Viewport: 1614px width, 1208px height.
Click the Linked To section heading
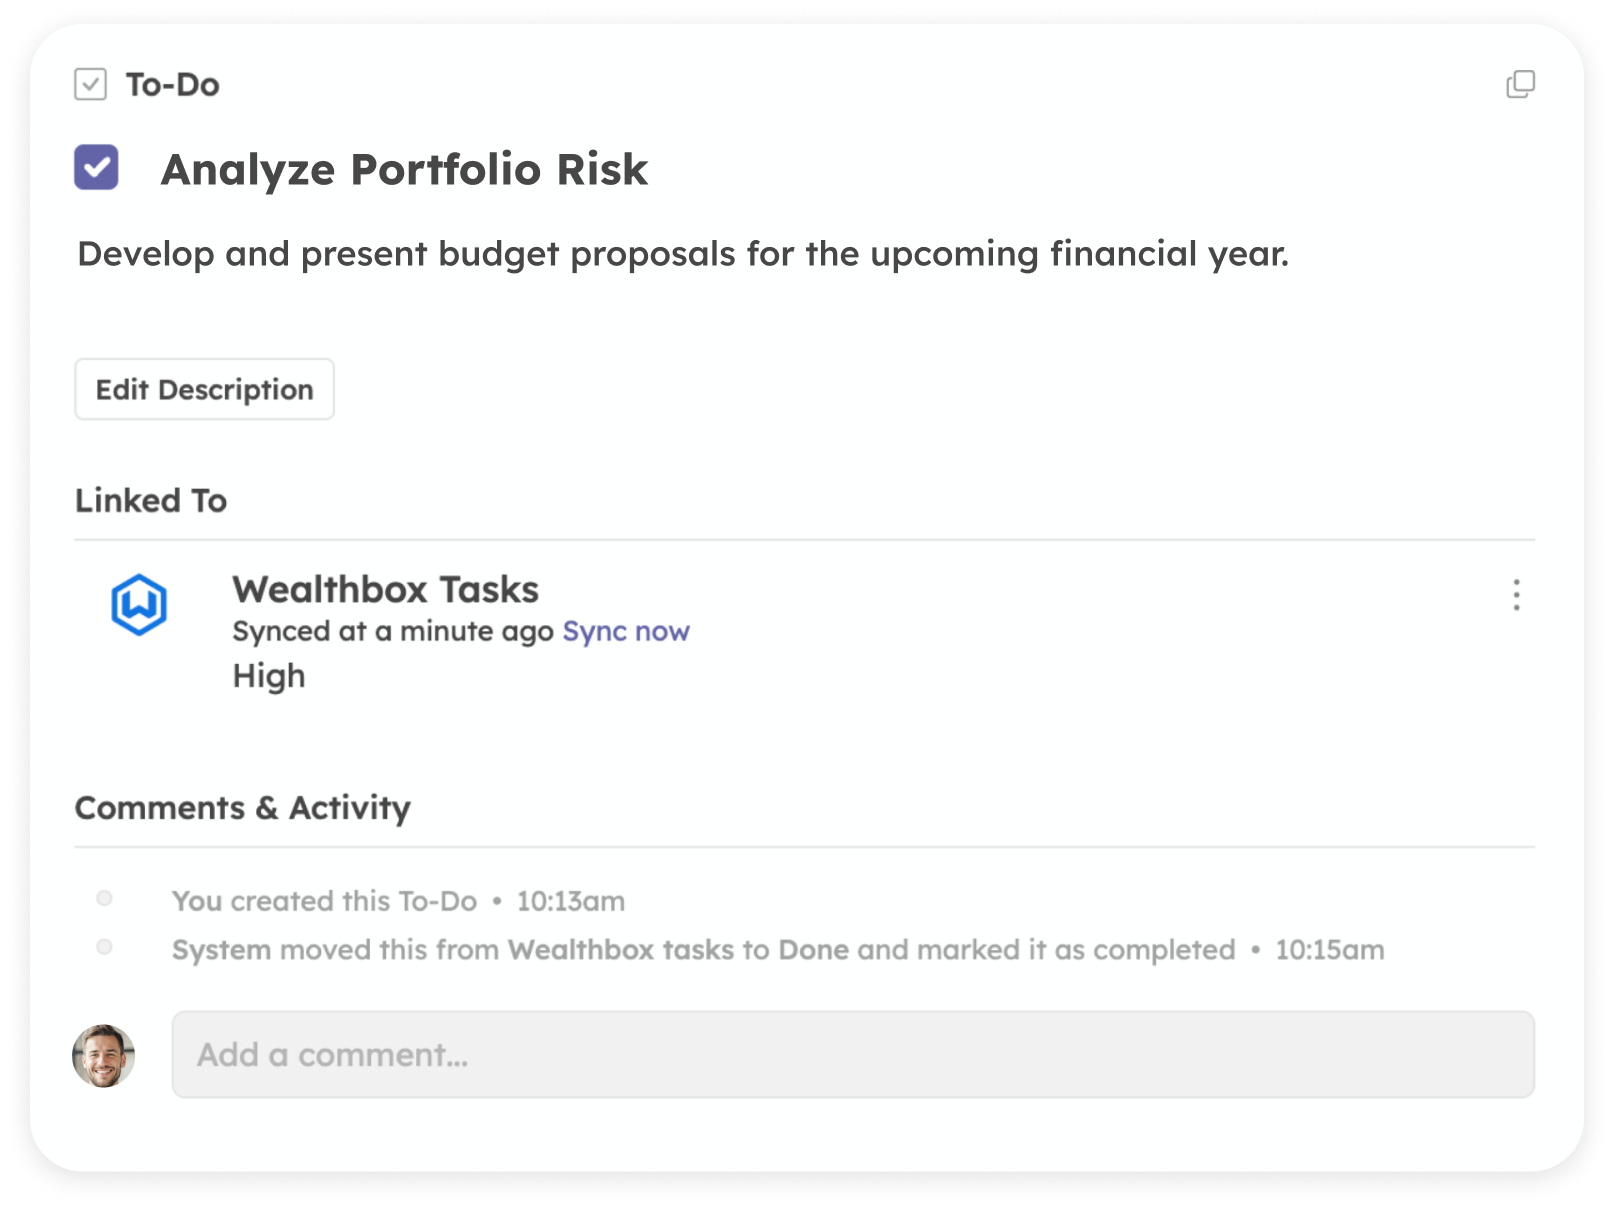pyautogui.click(x=151, y=500)
